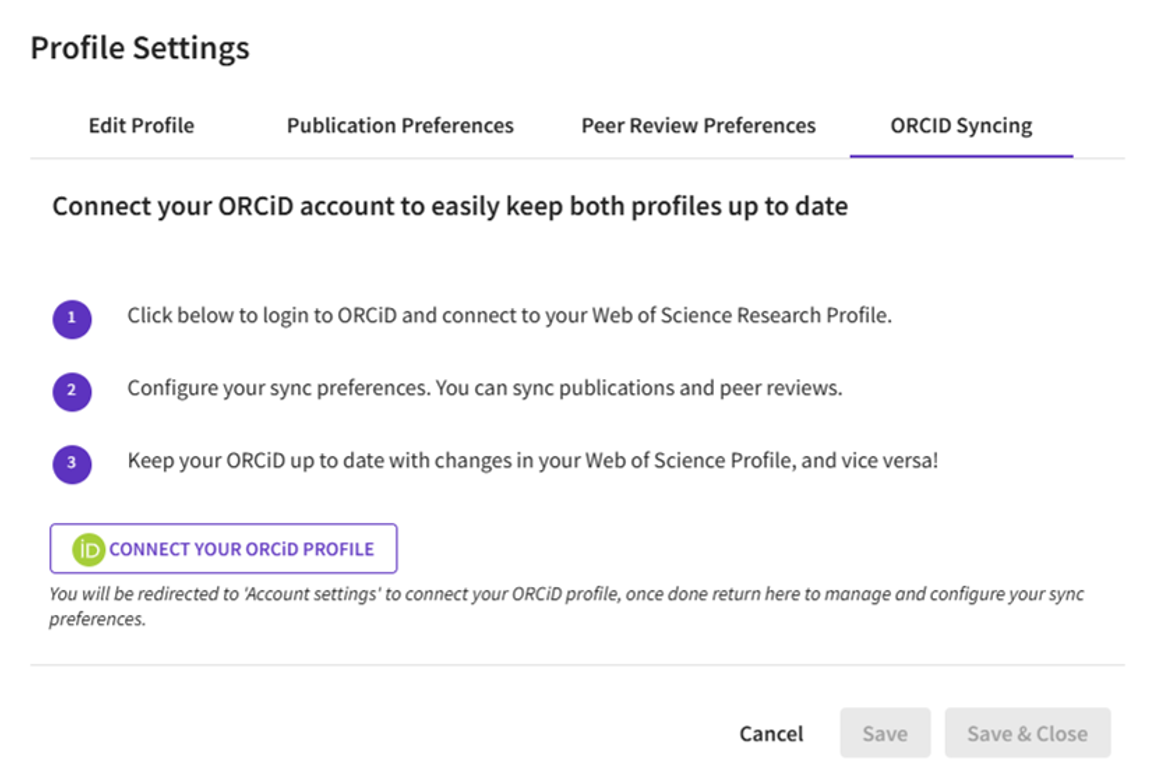Select the ORCID Syncing tab

961,126
